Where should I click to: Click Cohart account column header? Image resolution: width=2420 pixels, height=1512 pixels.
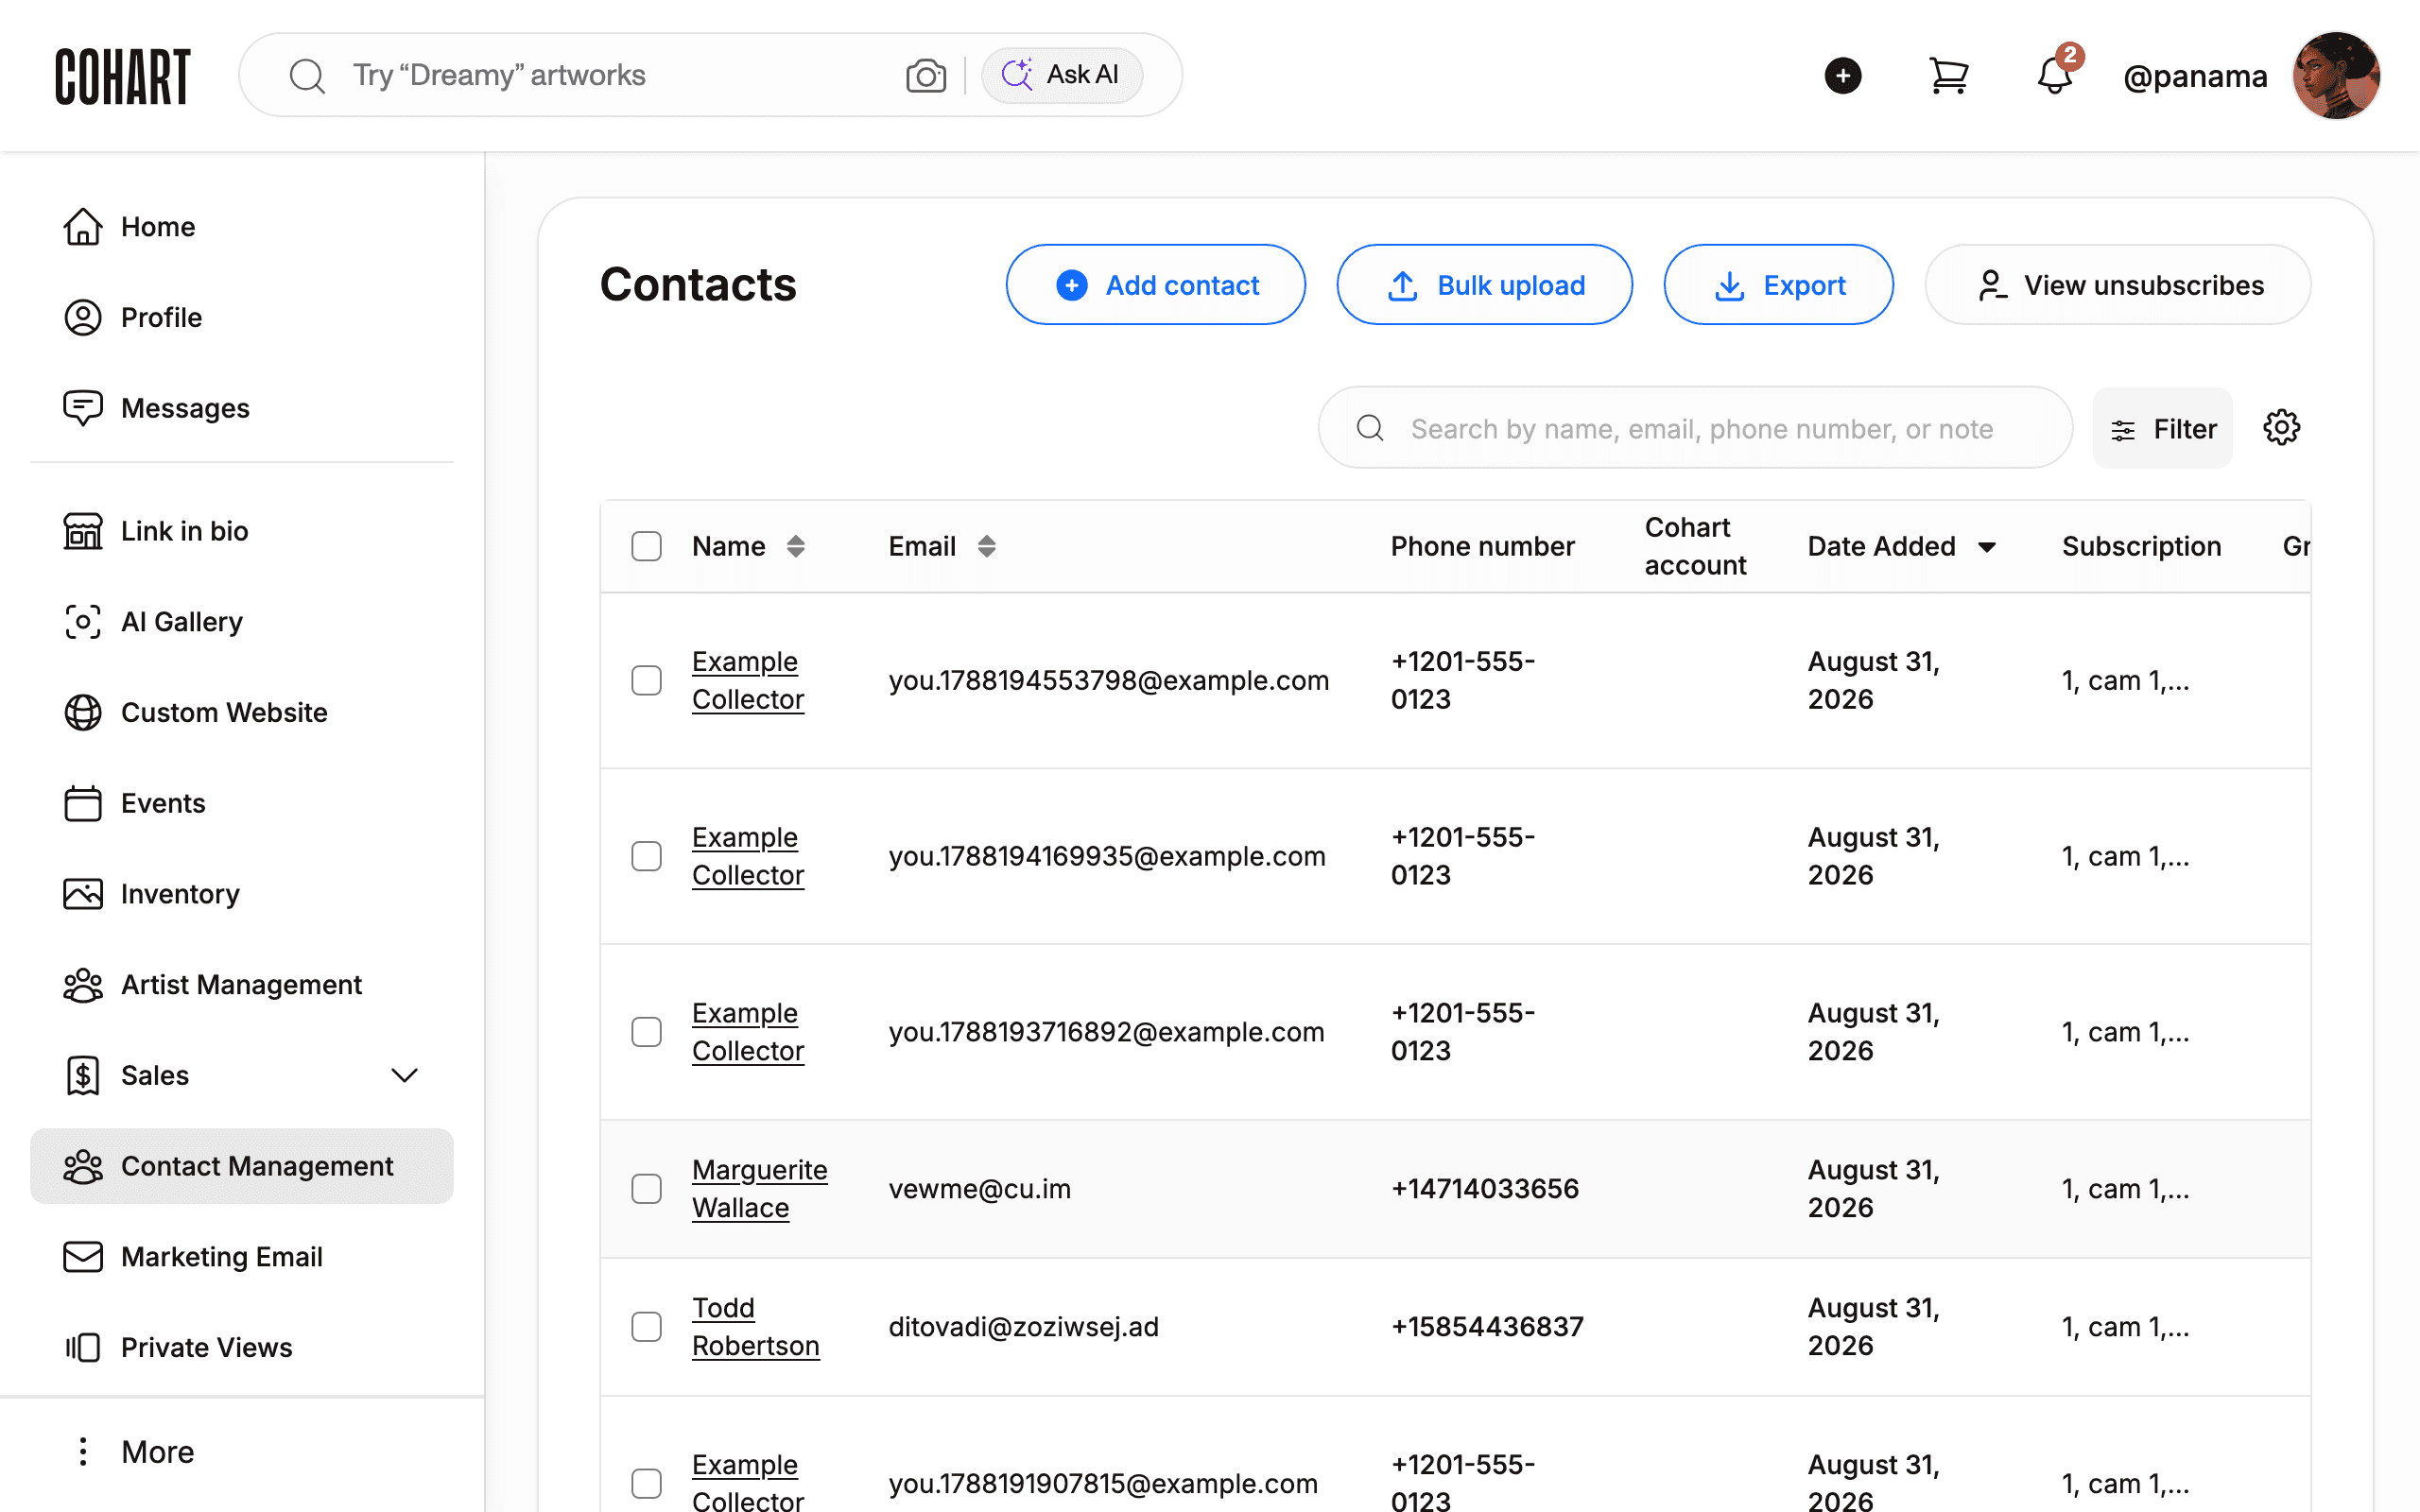click(x=1695, y=546)
